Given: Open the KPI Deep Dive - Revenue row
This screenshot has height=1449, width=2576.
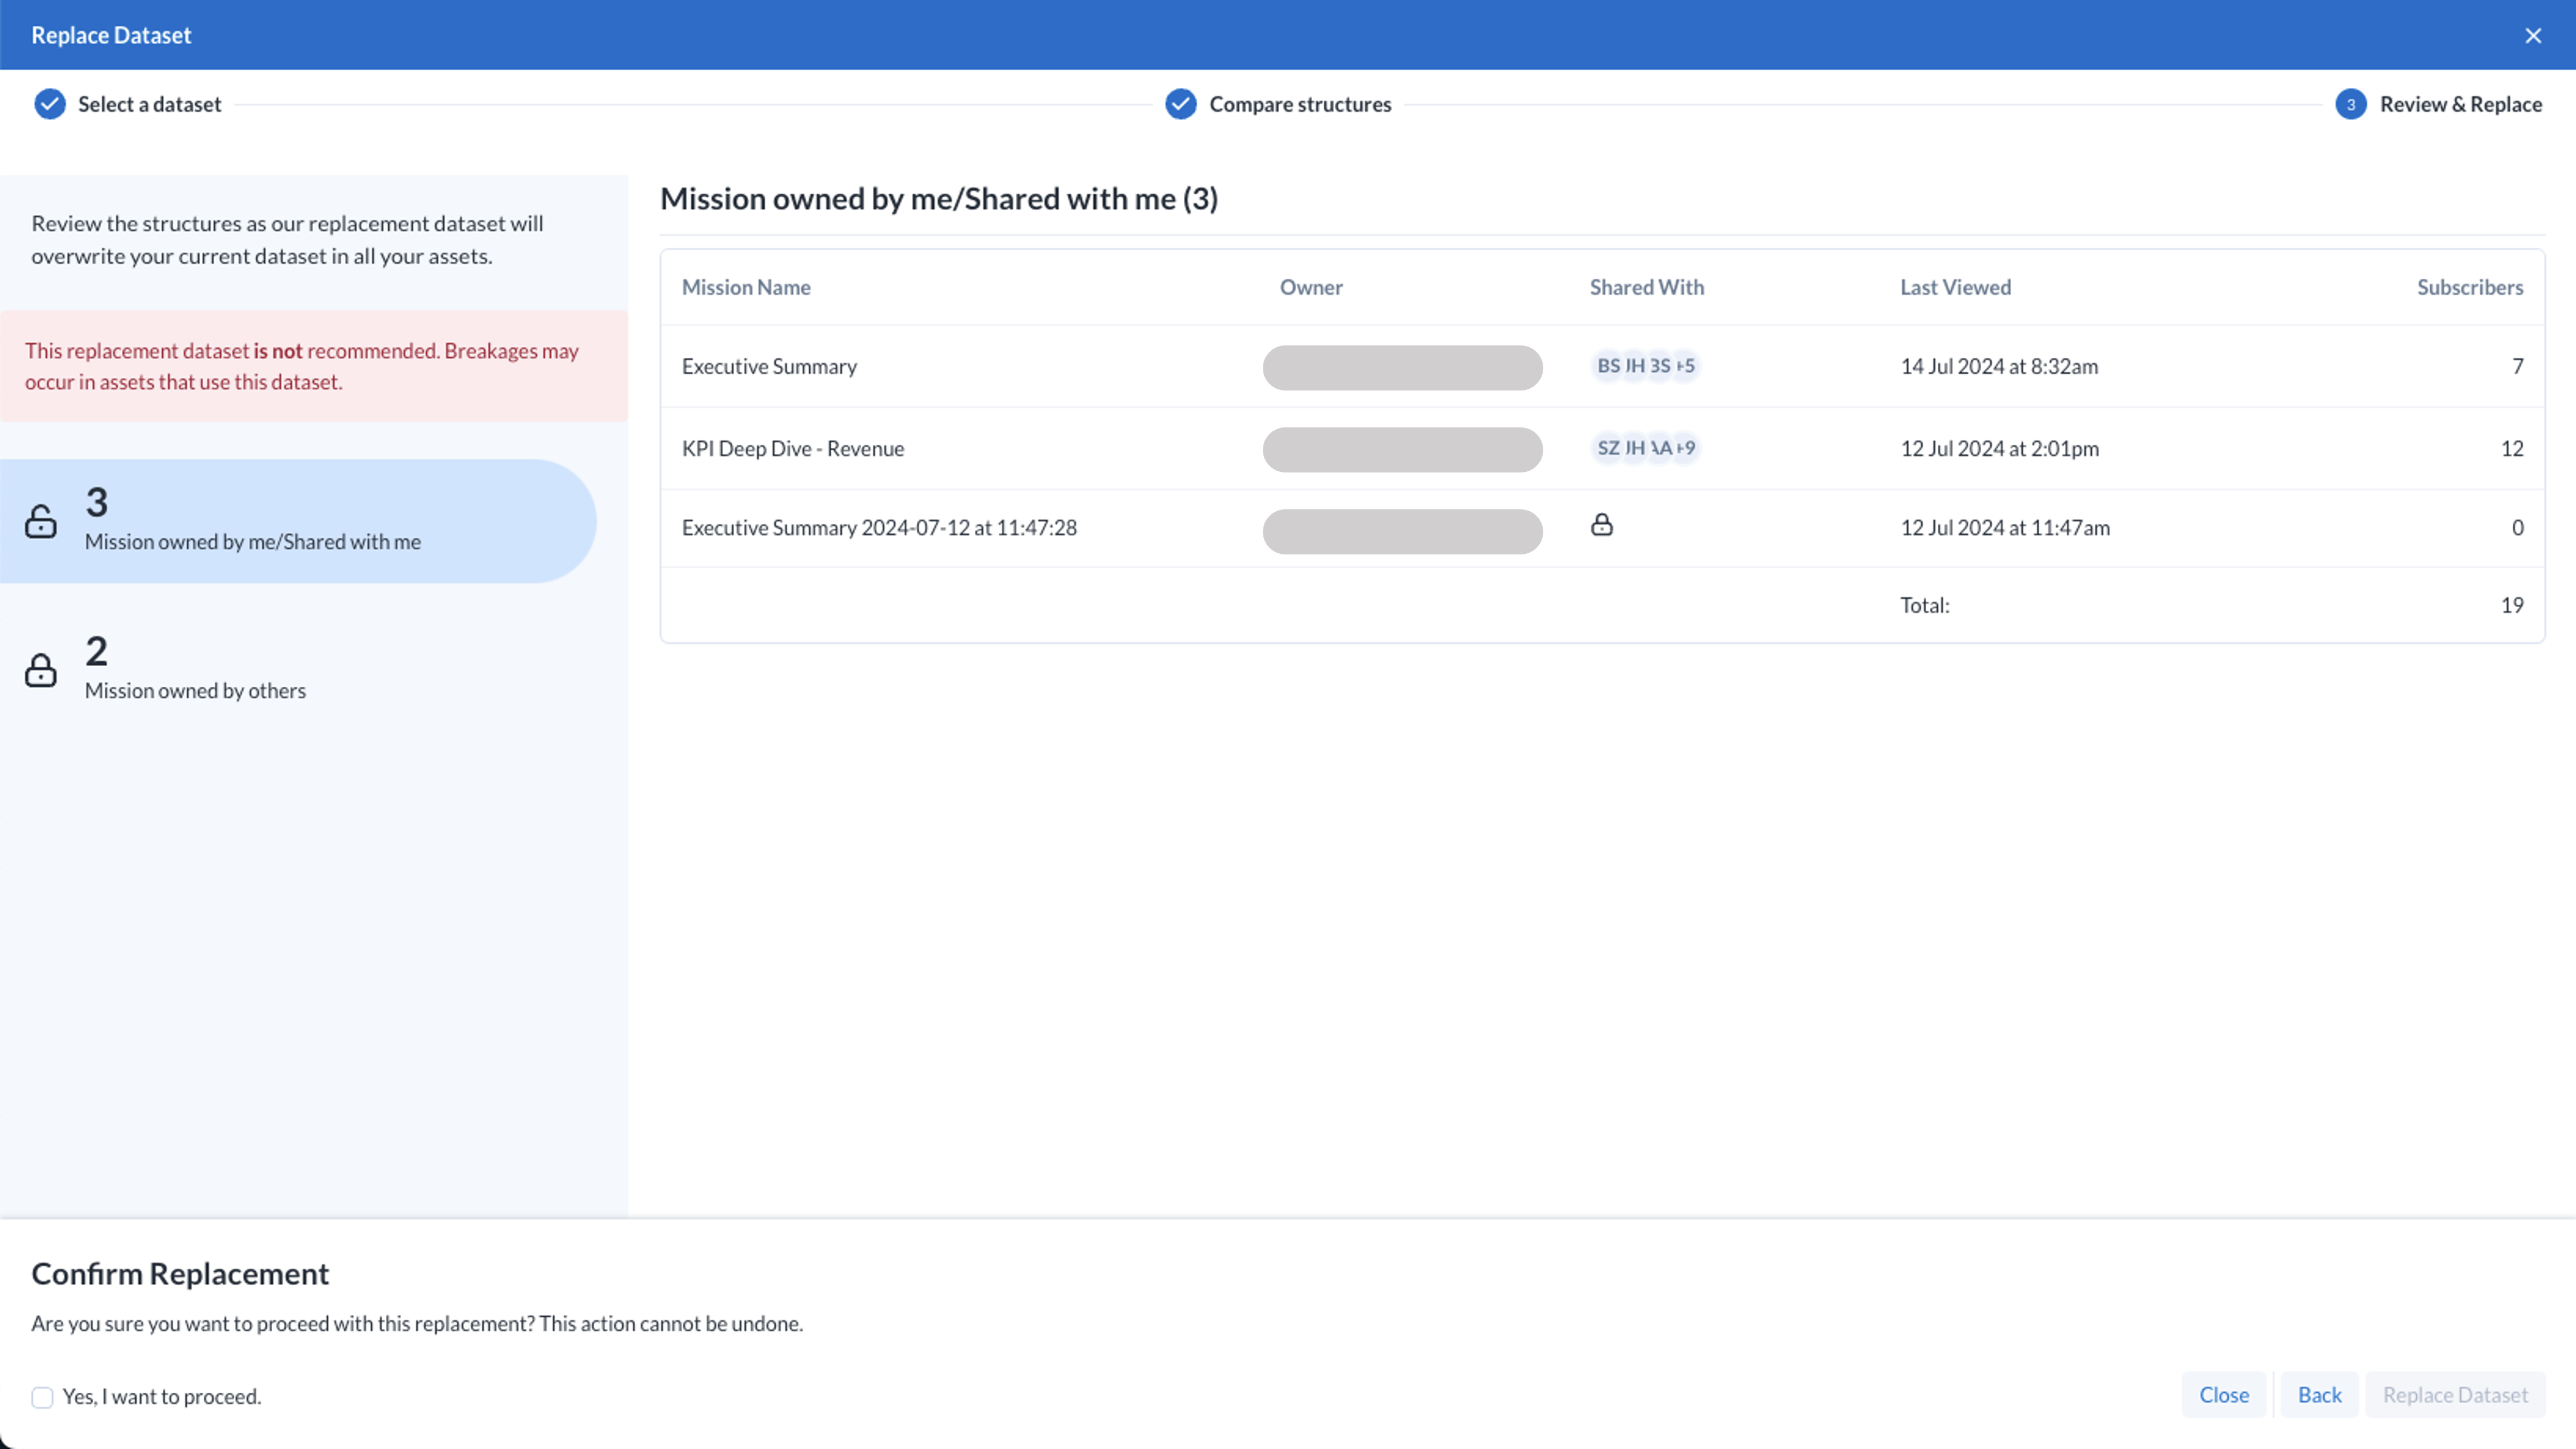Looking at the screenshot, I should tap(792, 449).
